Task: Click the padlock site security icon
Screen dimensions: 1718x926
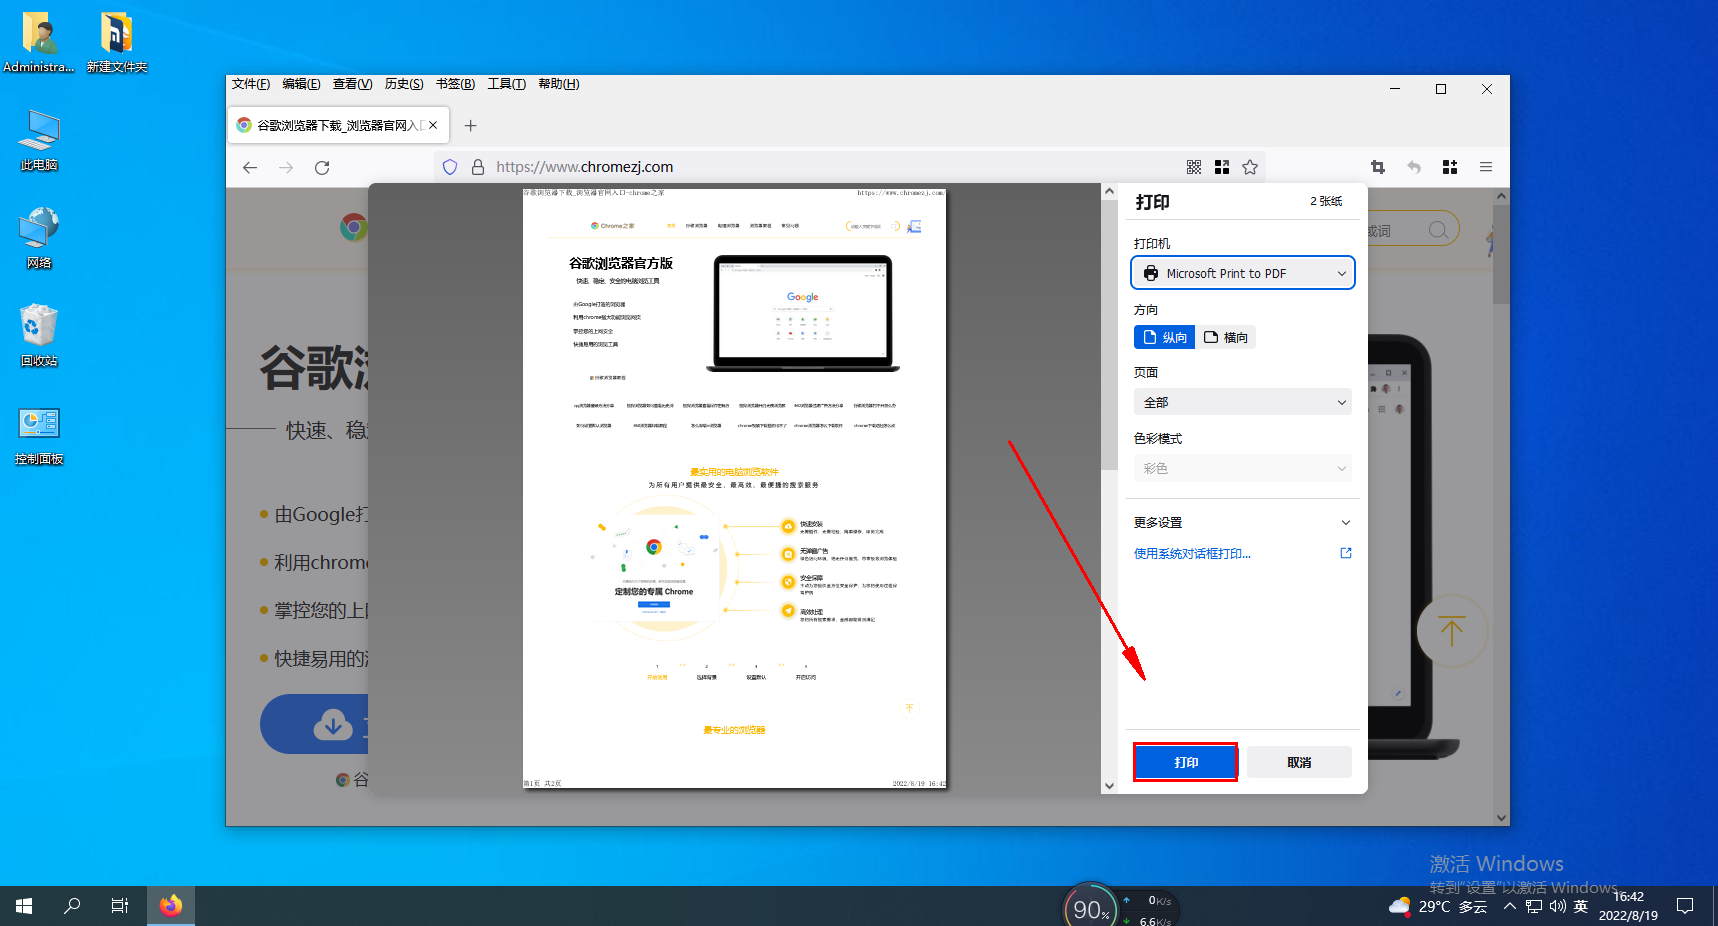Action: 478,167
